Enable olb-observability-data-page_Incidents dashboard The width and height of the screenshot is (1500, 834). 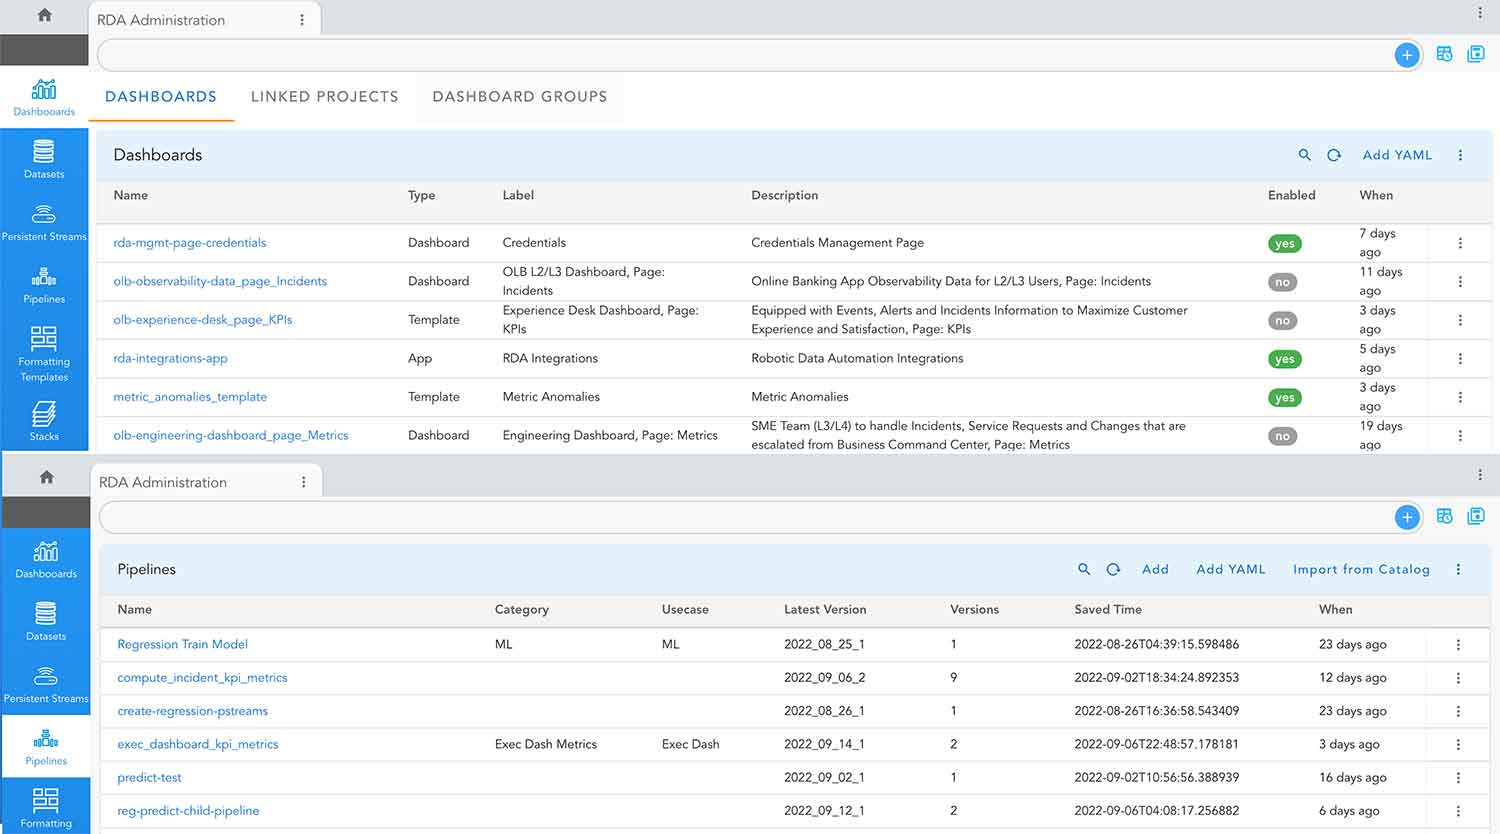tap(1283, 281)
